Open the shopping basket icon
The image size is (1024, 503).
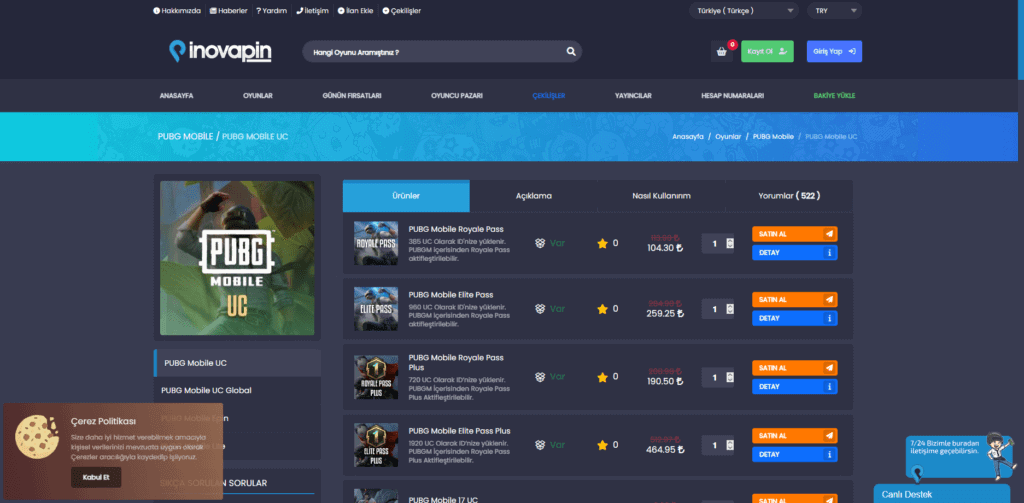coord(722,52)
